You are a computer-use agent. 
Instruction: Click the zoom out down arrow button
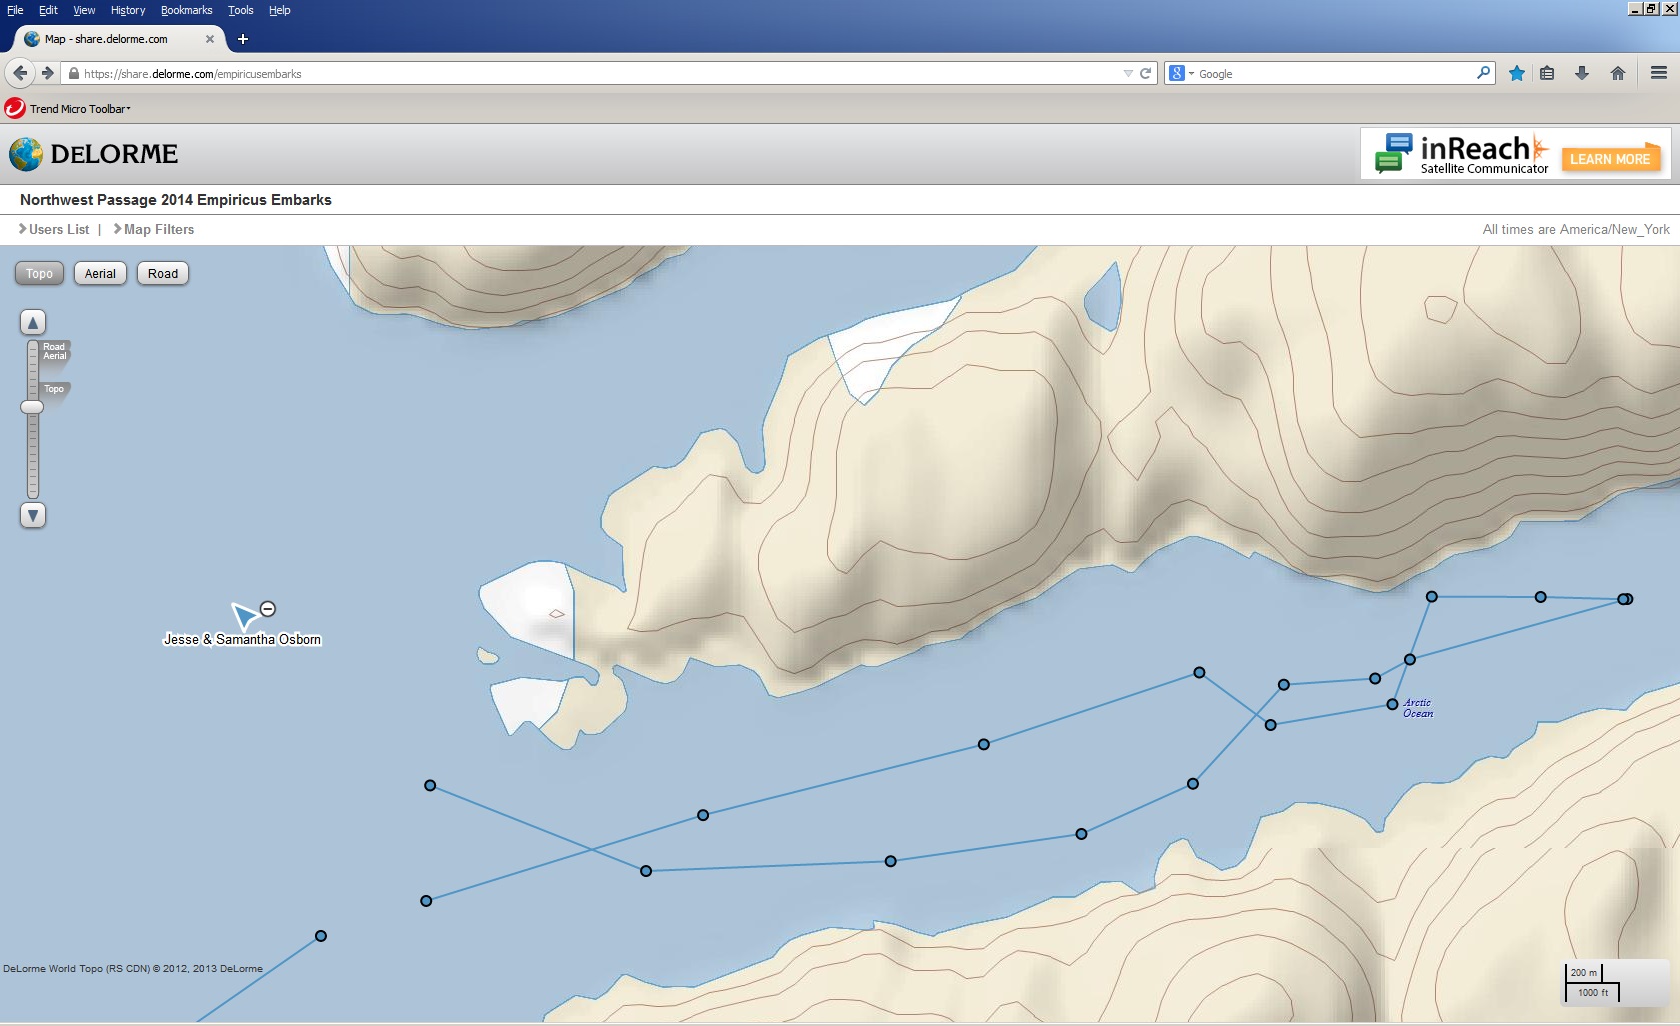coord(33,516)
